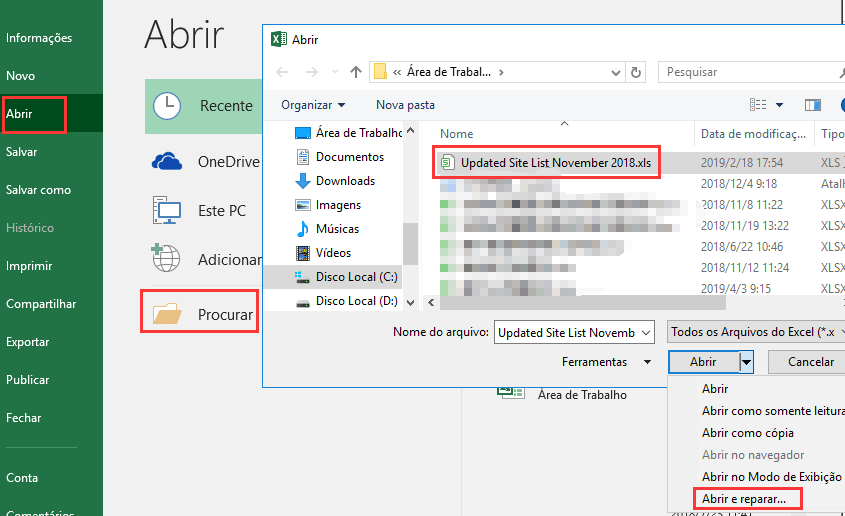Select the Recente clock icon

coord(167,106)
